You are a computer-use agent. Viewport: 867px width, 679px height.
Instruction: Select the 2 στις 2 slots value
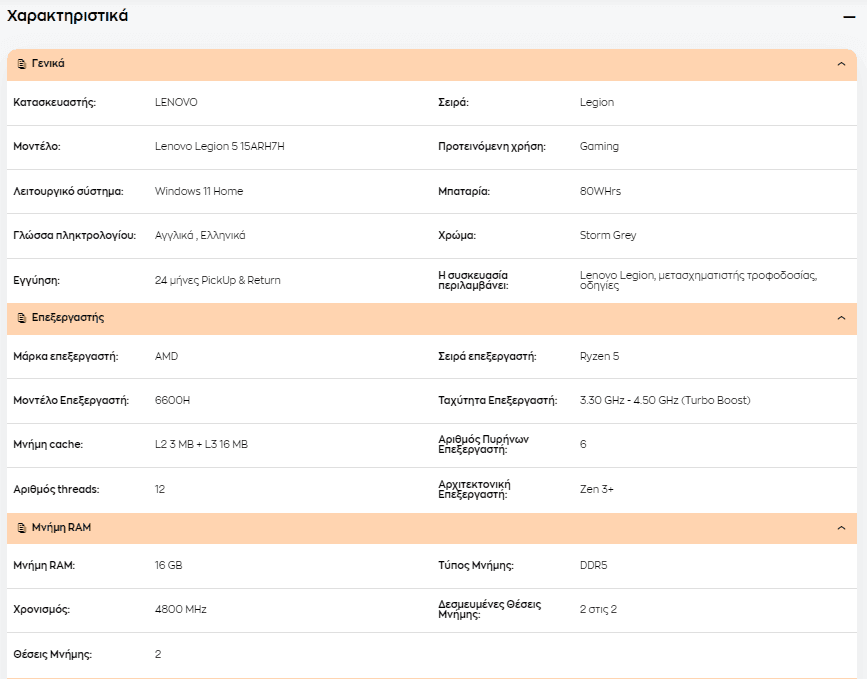[x=598, y=609]
